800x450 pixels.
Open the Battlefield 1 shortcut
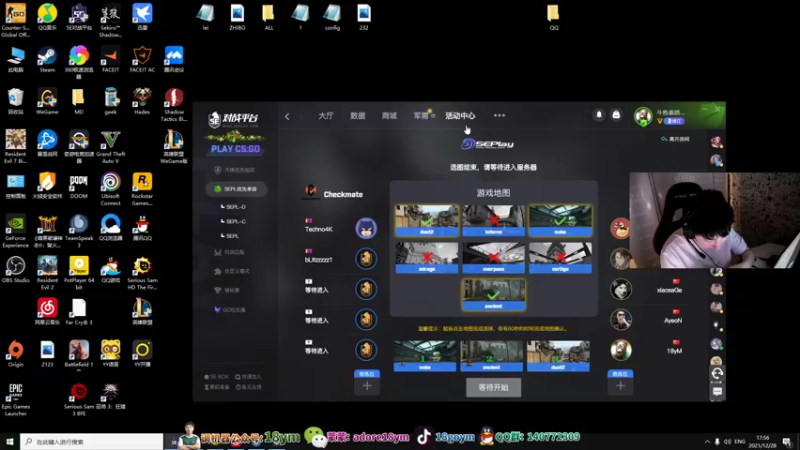79,354
